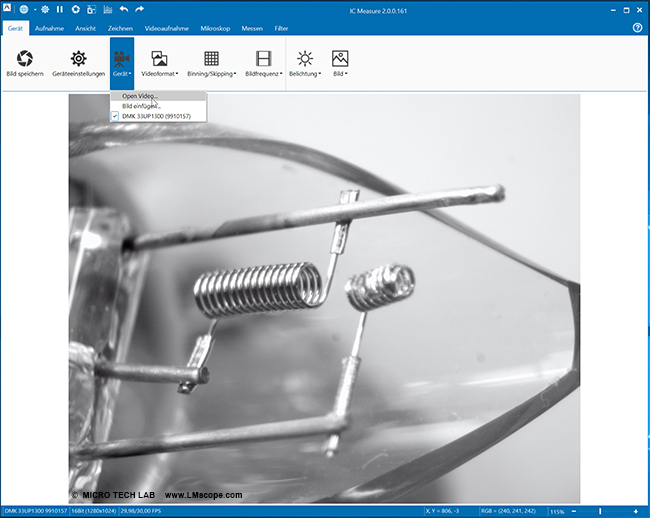
Task: Expand the Videoformat dropdown
Action: 159,63
